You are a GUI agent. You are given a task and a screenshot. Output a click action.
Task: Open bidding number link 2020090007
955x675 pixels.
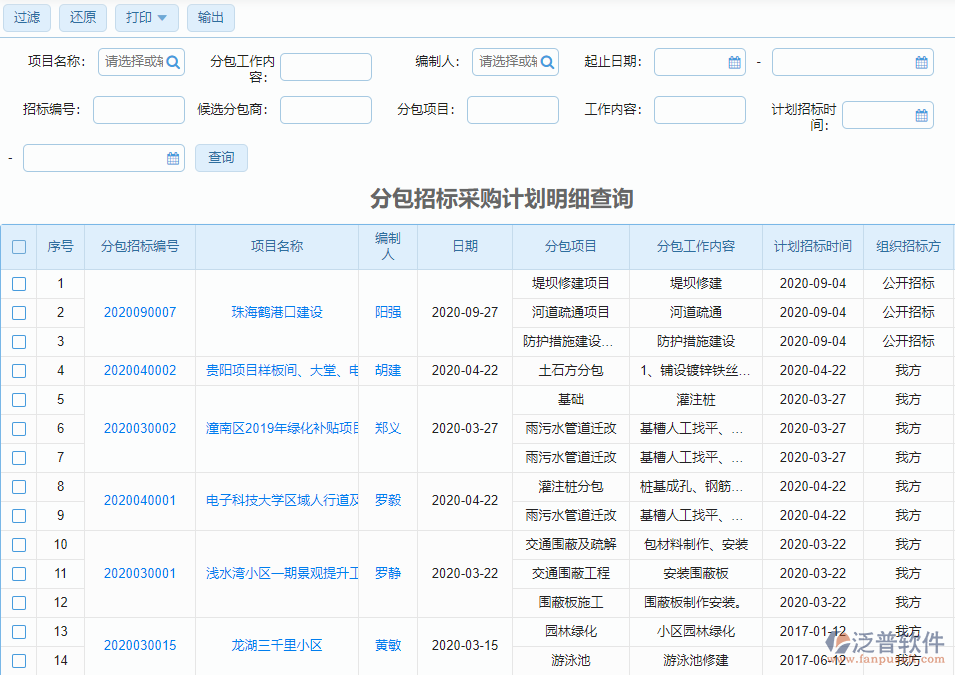click(139, 312)
